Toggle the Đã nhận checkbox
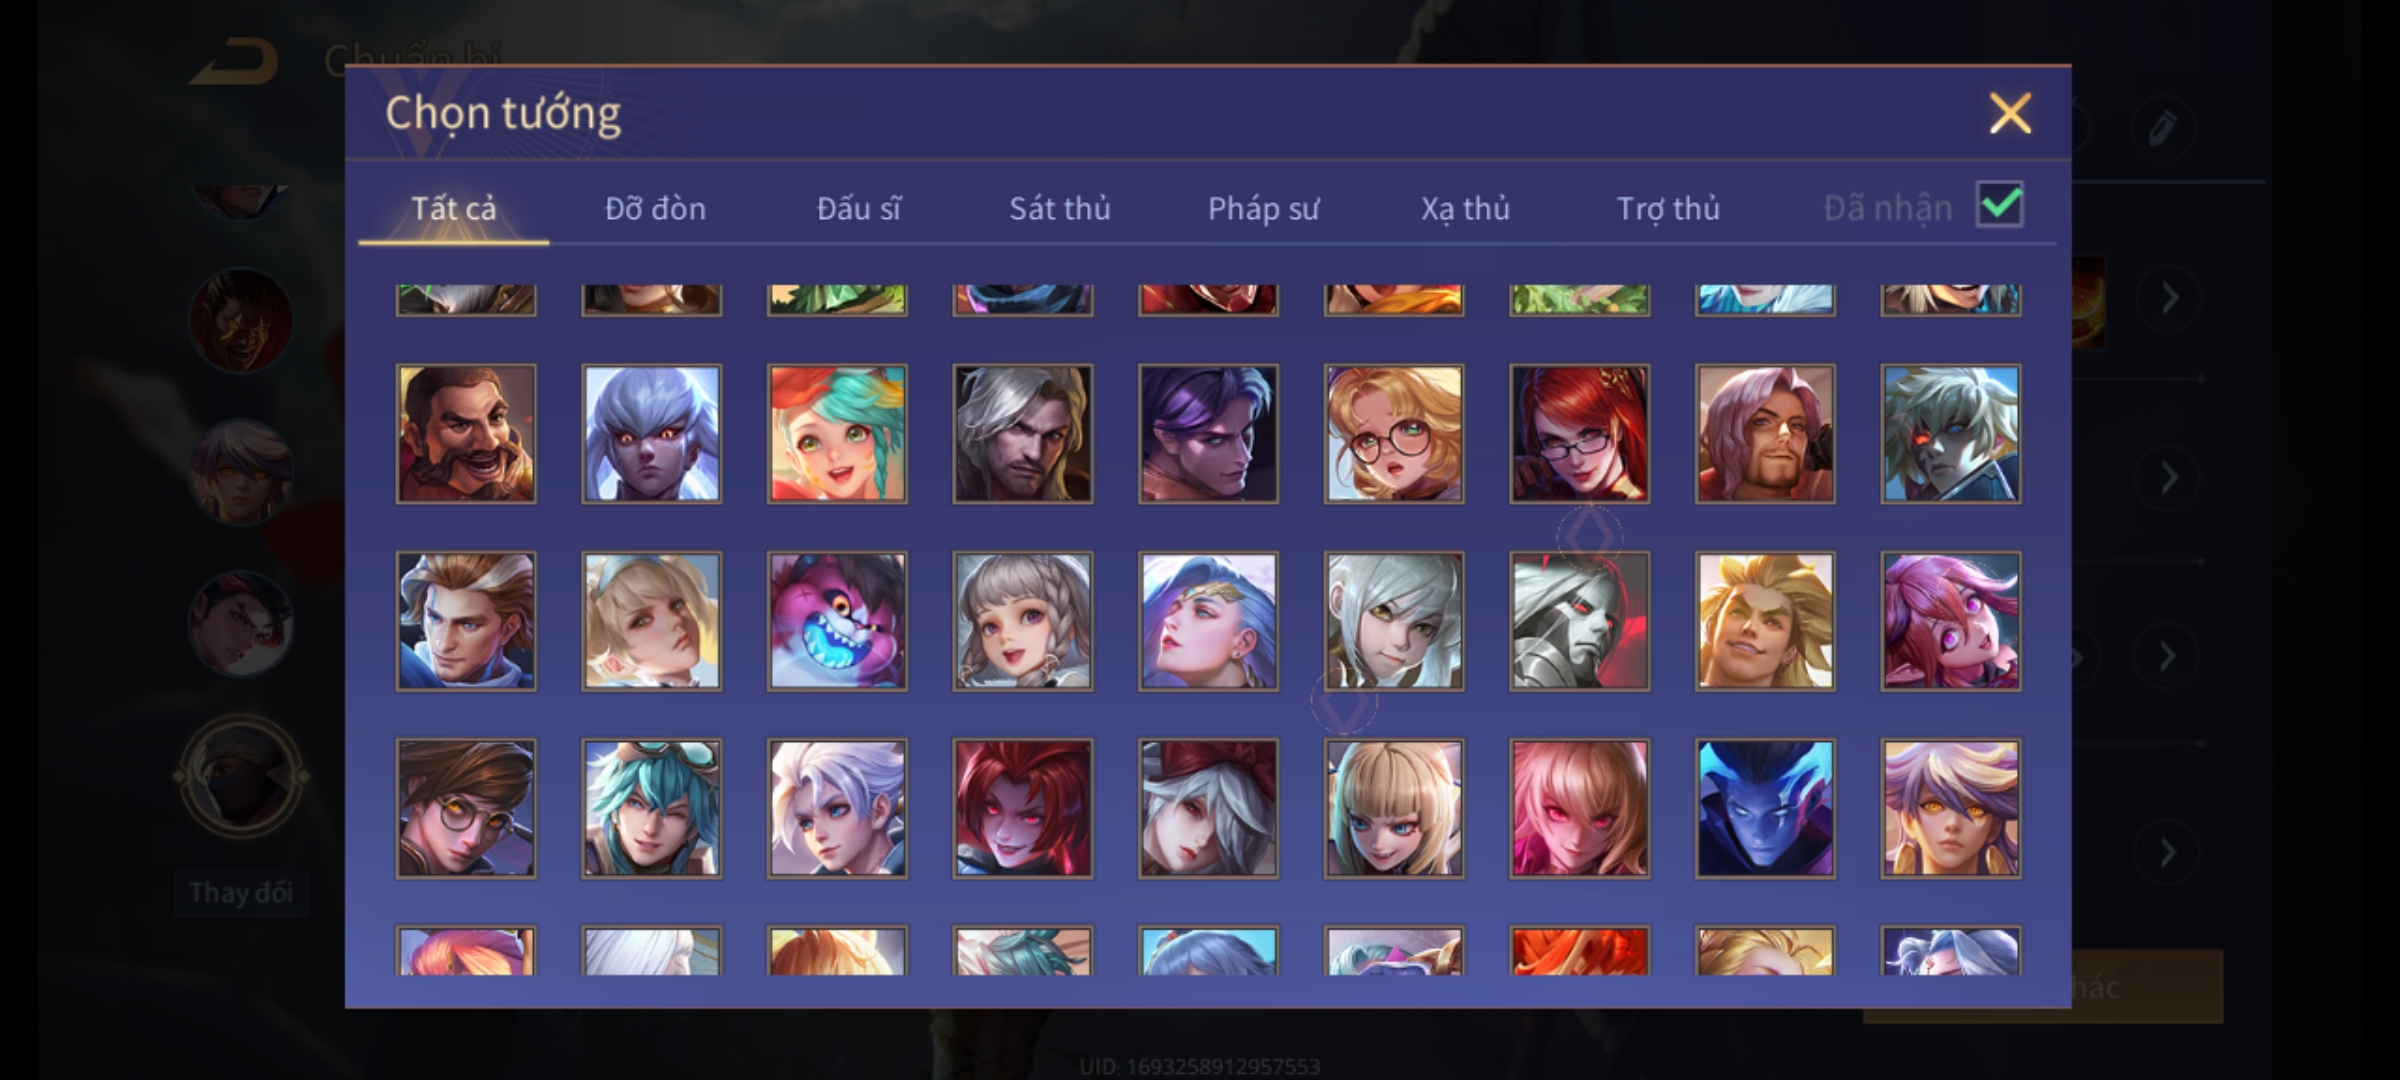This screenshot has width=2400, height=1080. 2000,205
